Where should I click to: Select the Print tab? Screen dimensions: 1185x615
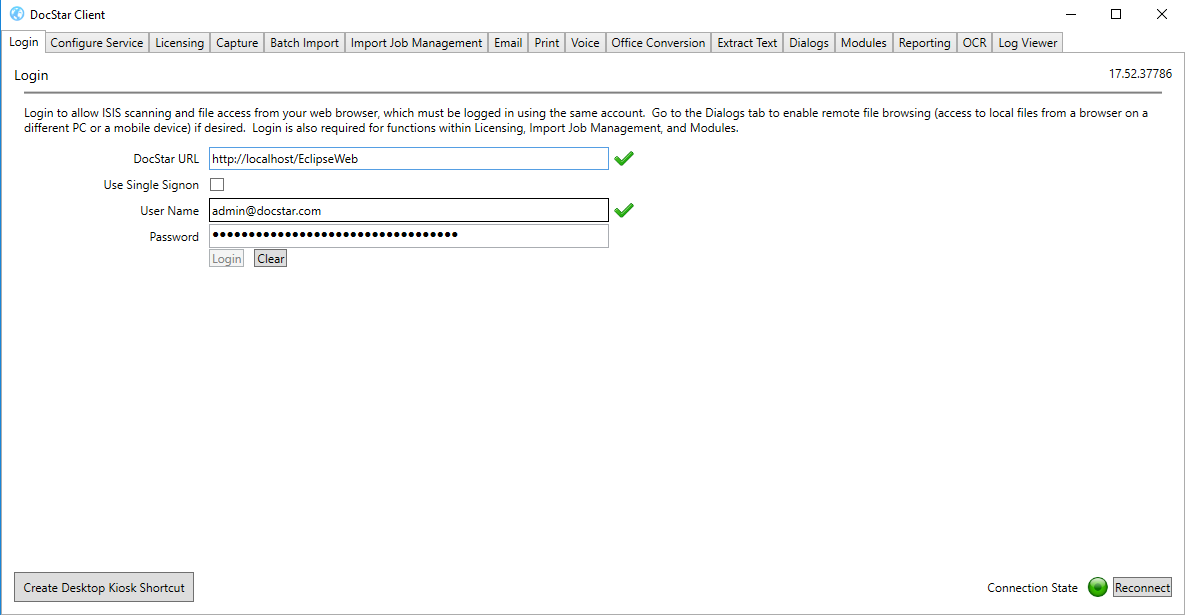click(x=546, y=43)
